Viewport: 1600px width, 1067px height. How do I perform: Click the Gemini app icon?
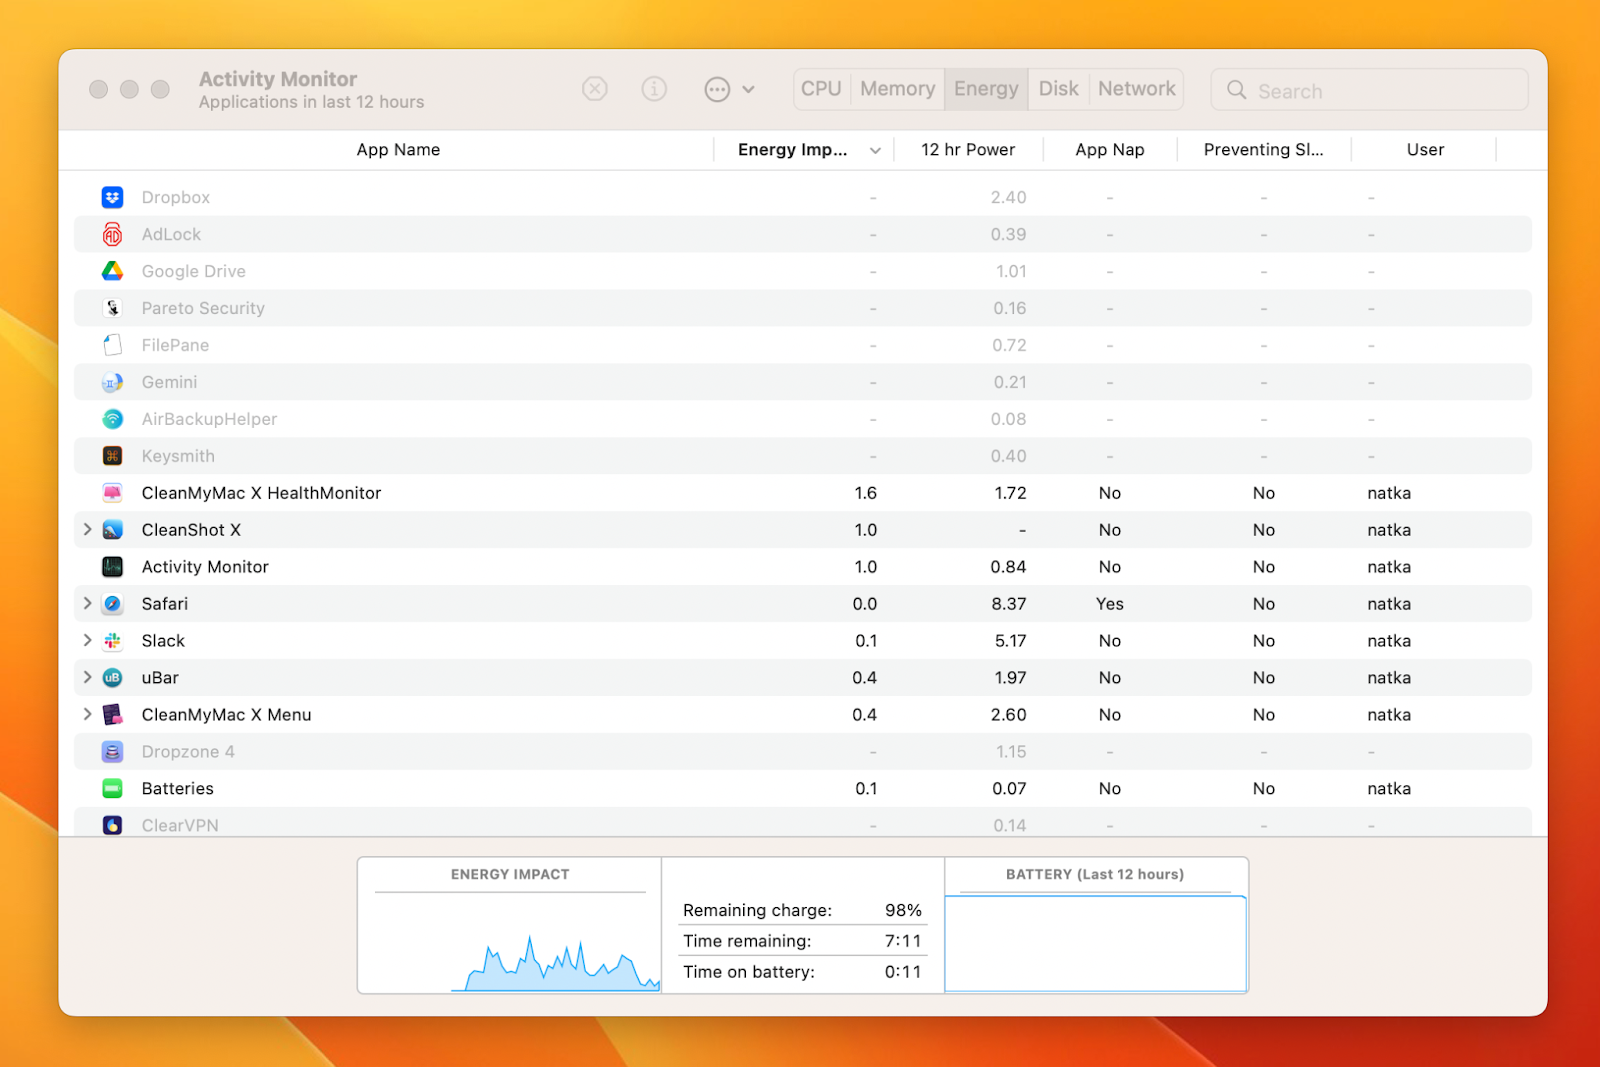click(112, 382)
